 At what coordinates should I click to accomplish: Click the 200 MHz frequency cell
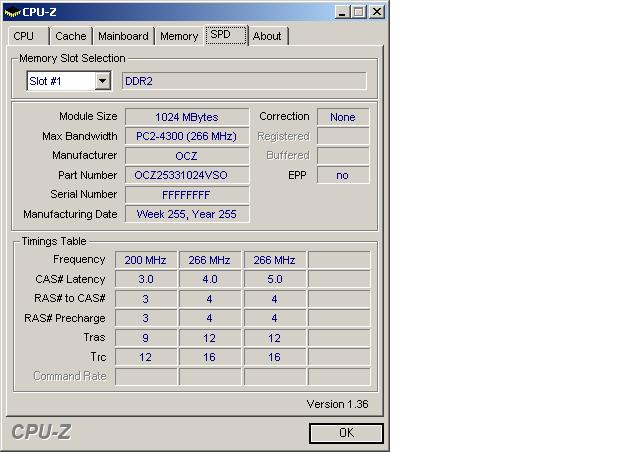click(x=146, y=260)
